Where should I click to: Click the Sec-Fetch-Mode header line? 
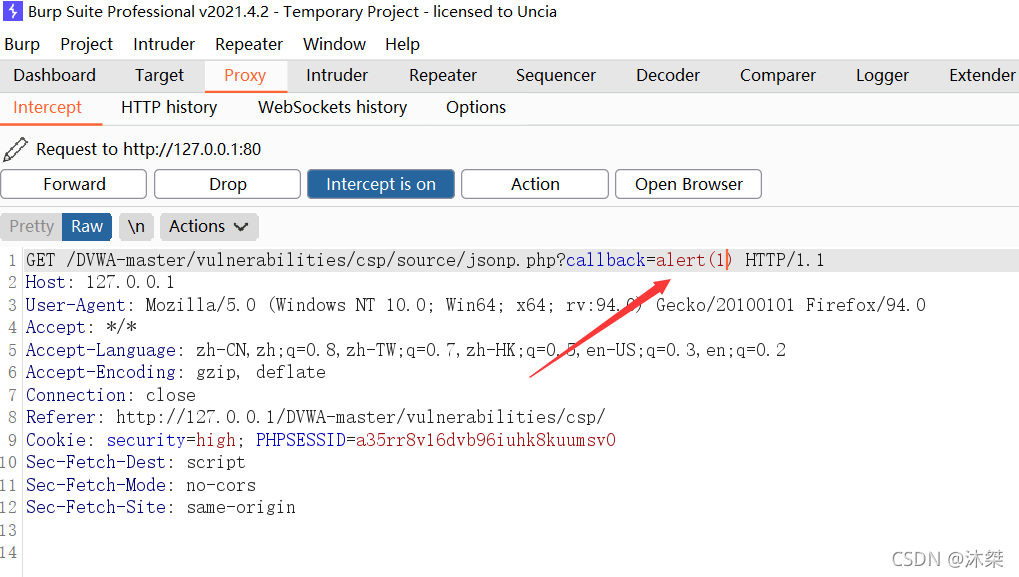click(x=141, y=485)
